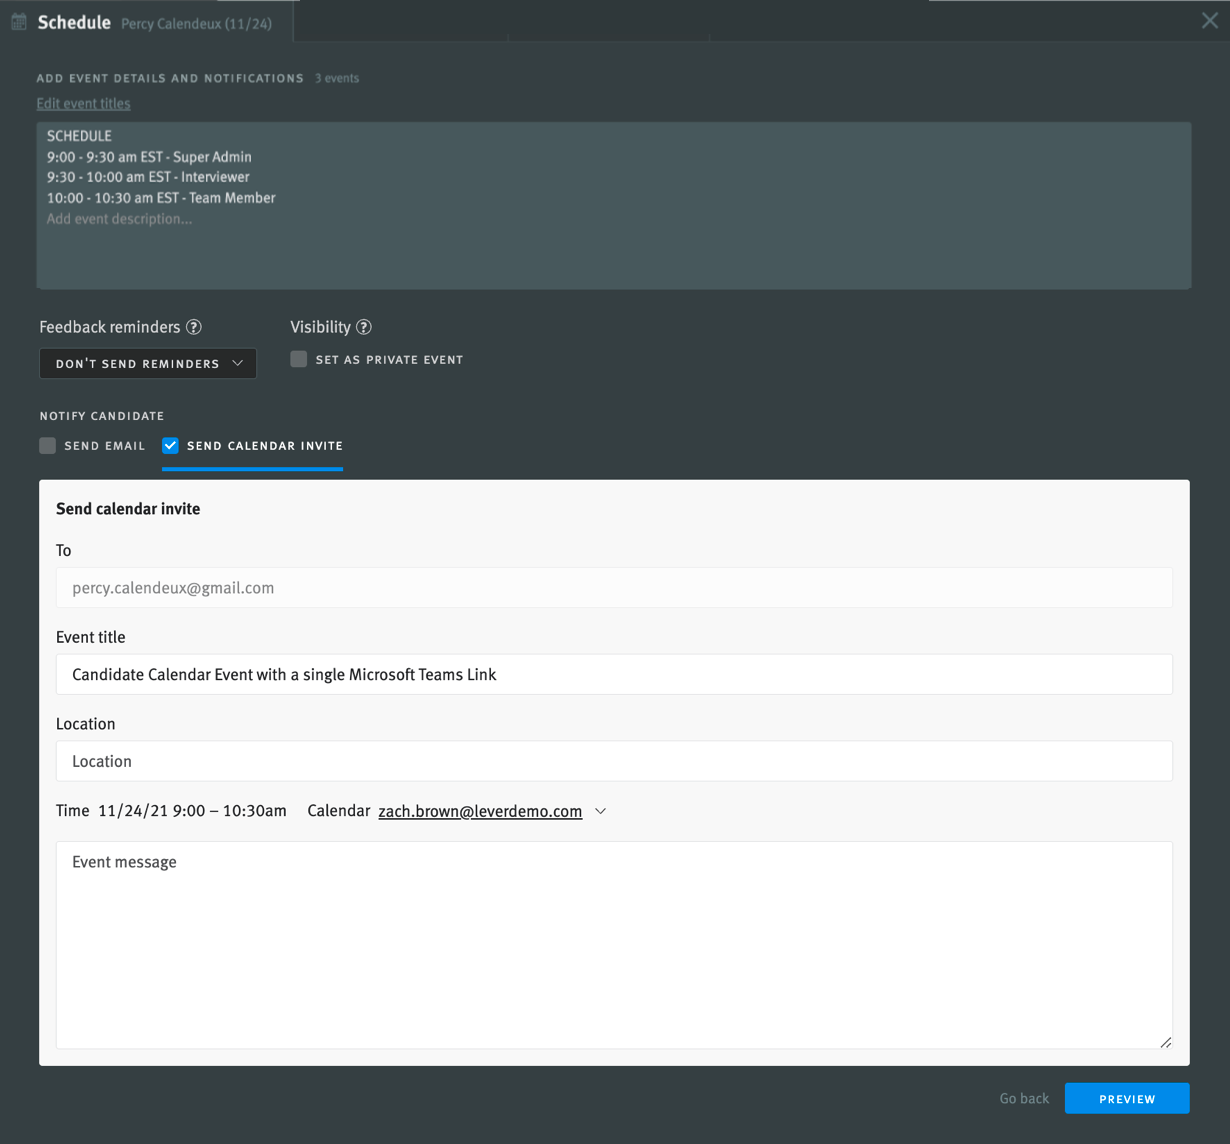Click the Edit event titles link
This screenshot has width=1230, height=1144.
click(x=83, y=103)
